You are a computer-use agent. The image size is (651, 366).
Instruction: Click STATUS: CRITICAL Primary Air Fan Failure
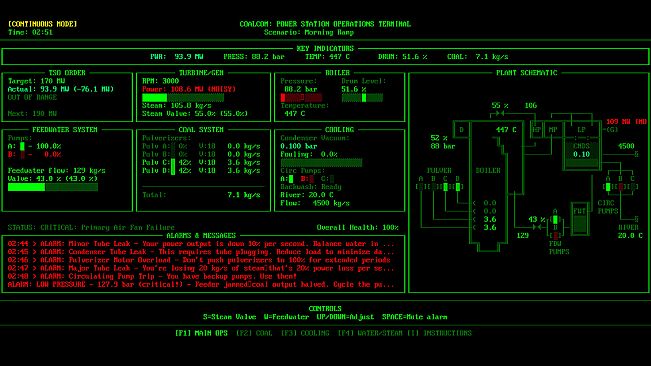click(x=91, y=227)
